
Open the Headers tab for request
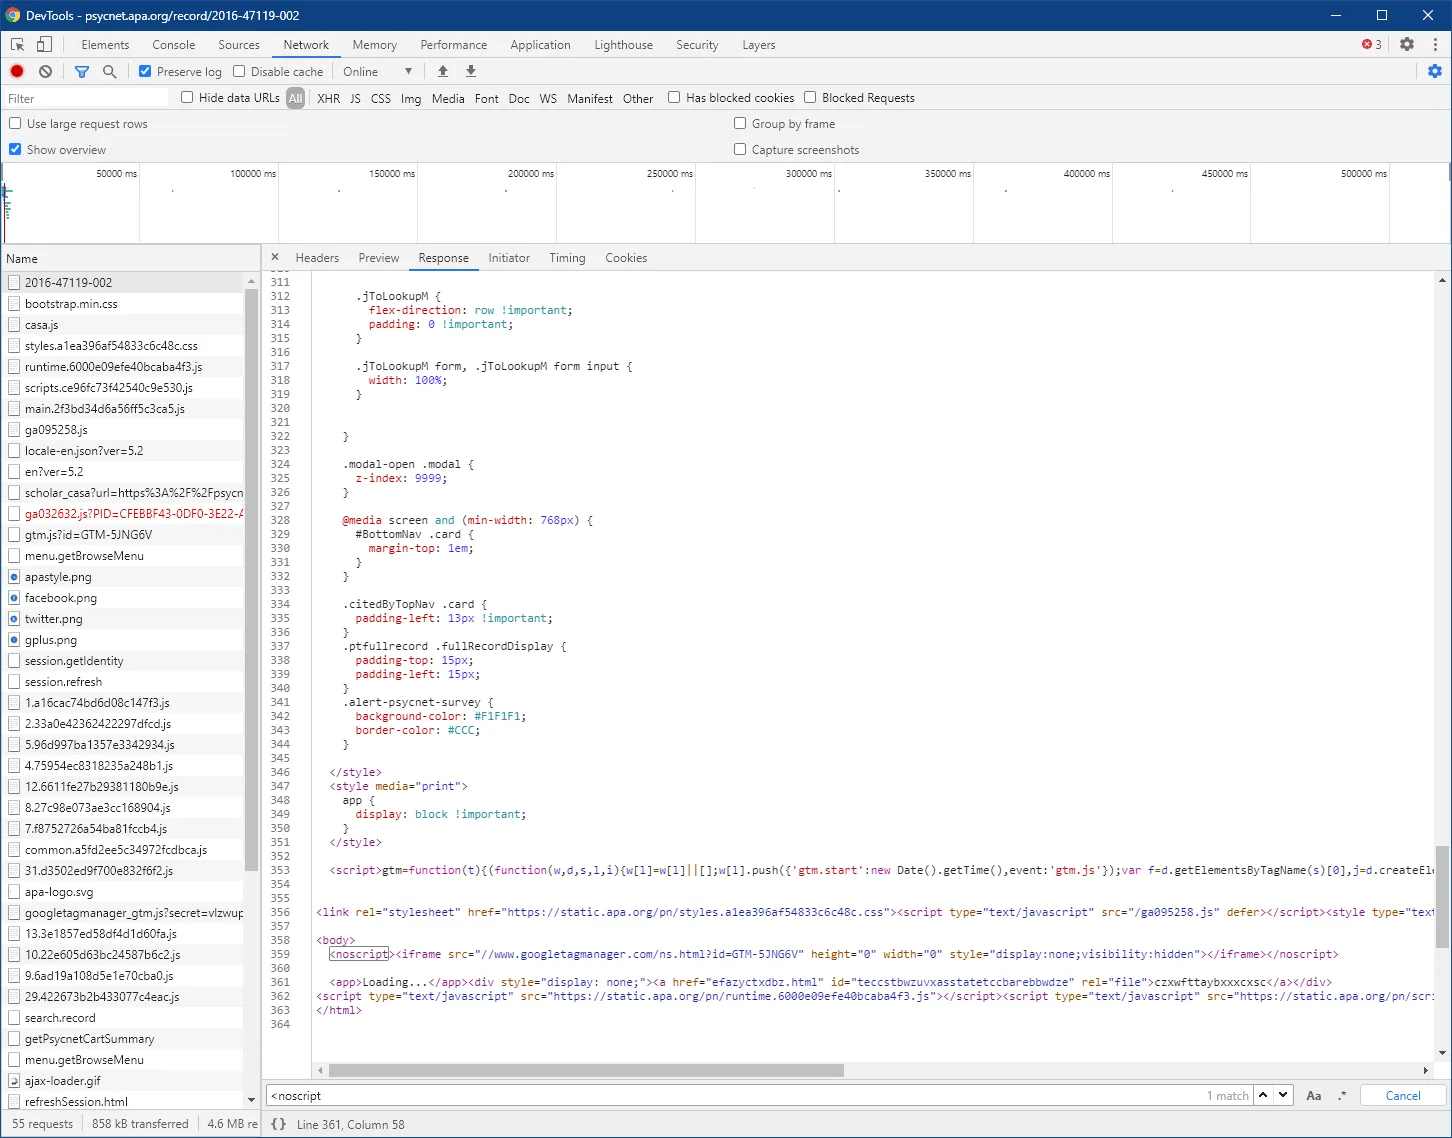[317, 258]
